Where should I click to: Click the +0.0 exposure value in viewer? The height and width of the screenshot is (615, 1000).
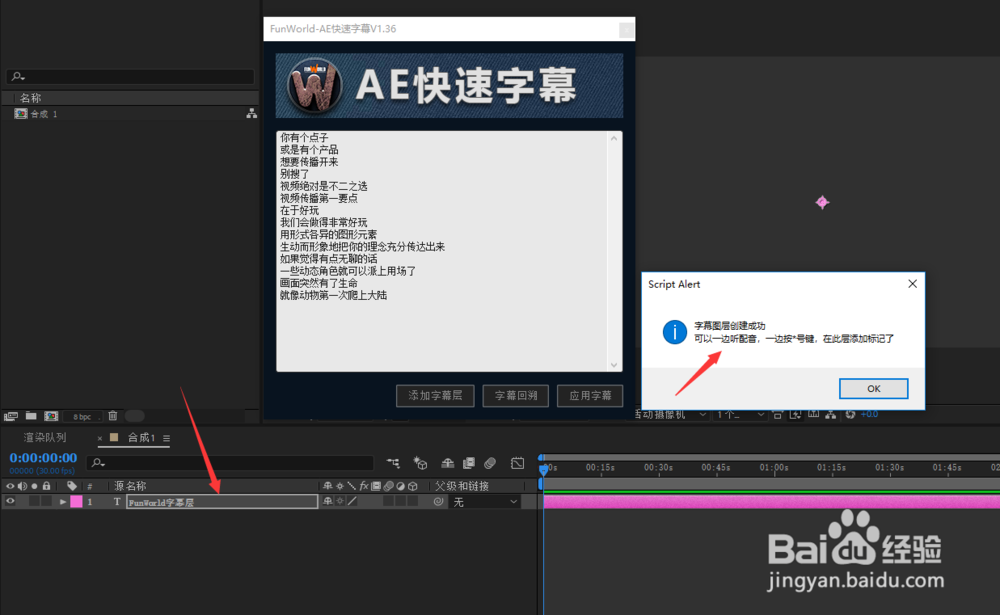coord(869,415)
